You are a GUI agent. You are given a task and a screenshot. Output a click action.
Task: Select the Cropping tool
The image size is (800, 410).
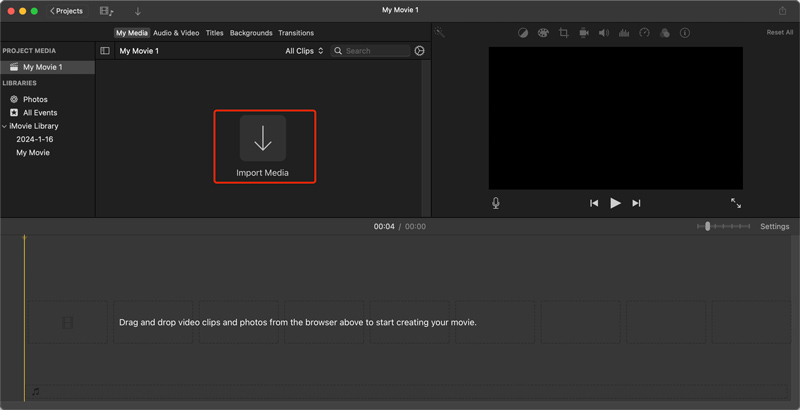[x=563, y=33]
